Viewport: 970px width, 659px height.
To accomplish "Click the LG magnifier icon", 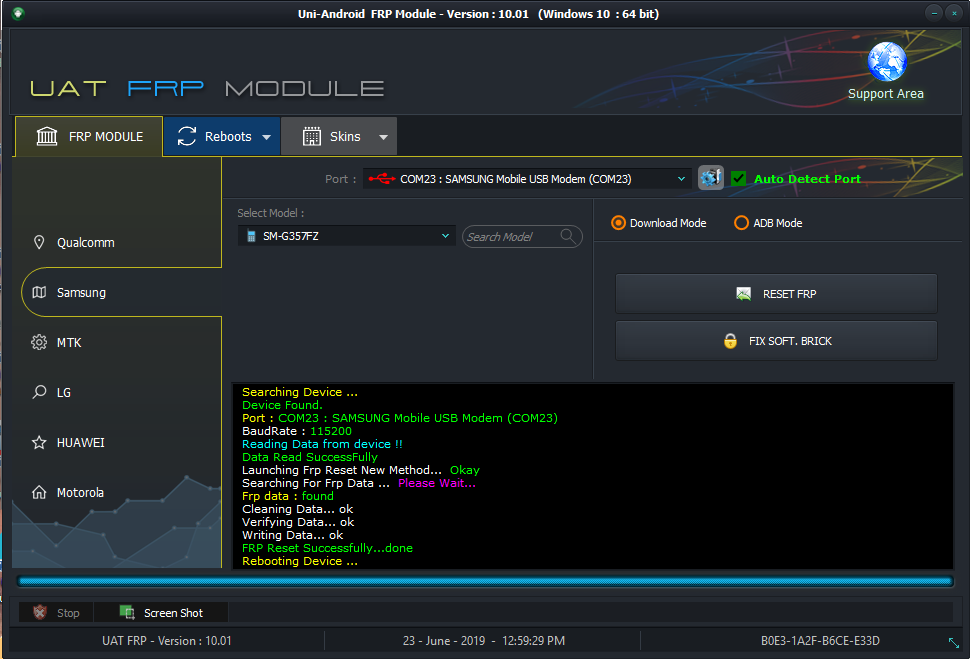I will pos(39,392).
